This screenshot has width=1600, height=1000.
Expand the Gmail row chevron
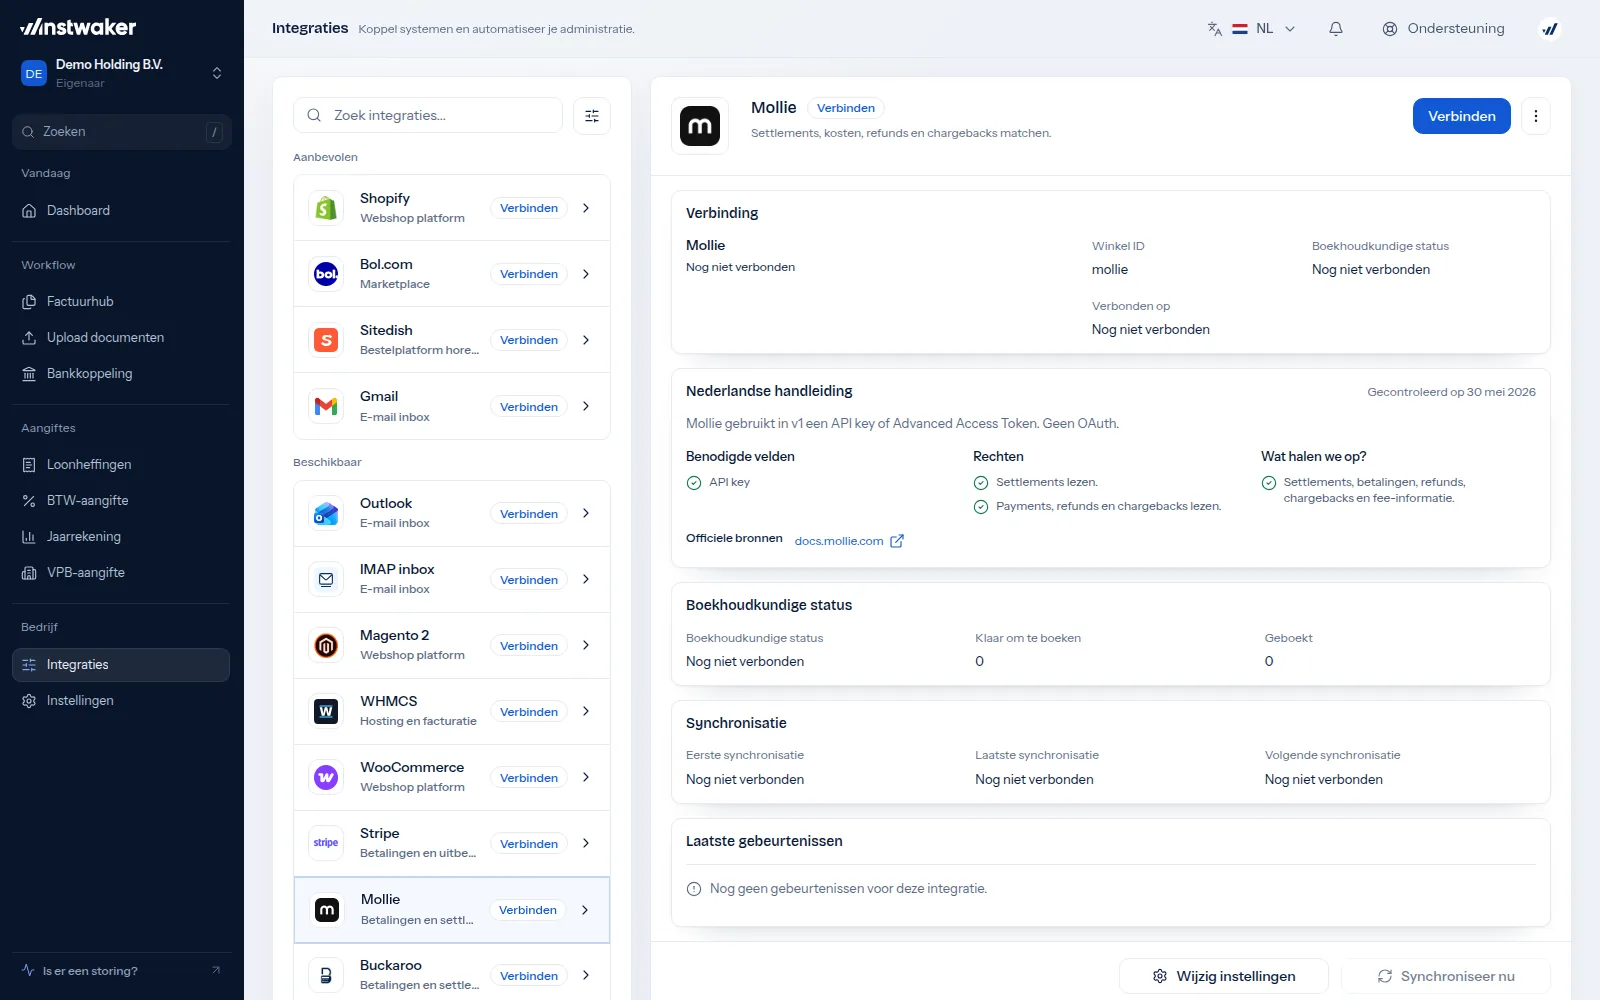click(586, 406)
